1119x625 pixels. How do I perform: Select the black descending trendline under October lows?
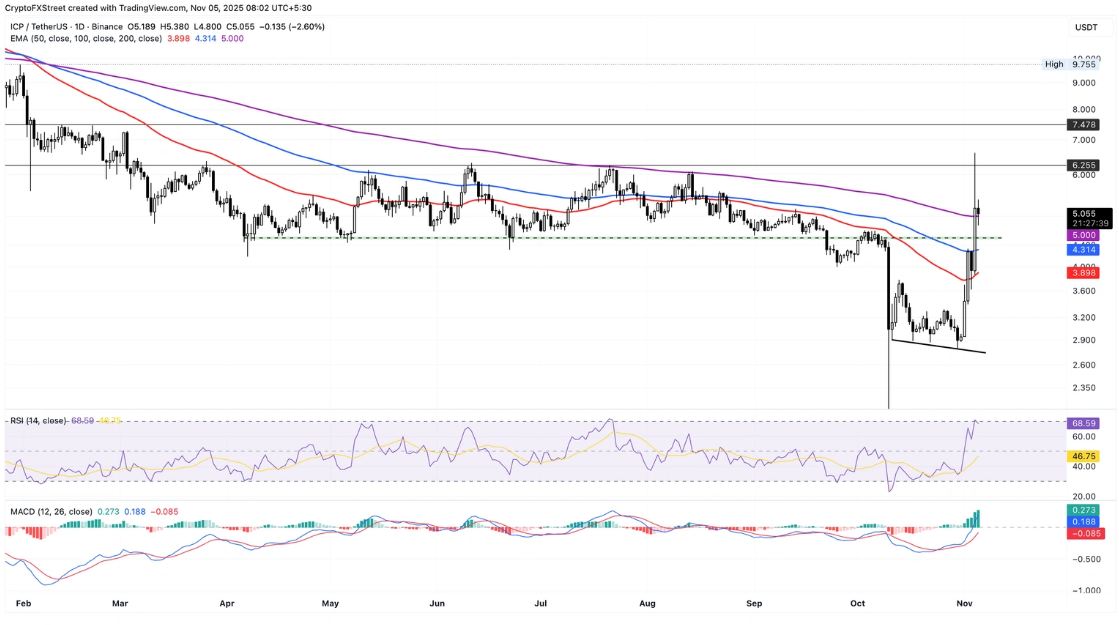(940, 347)
